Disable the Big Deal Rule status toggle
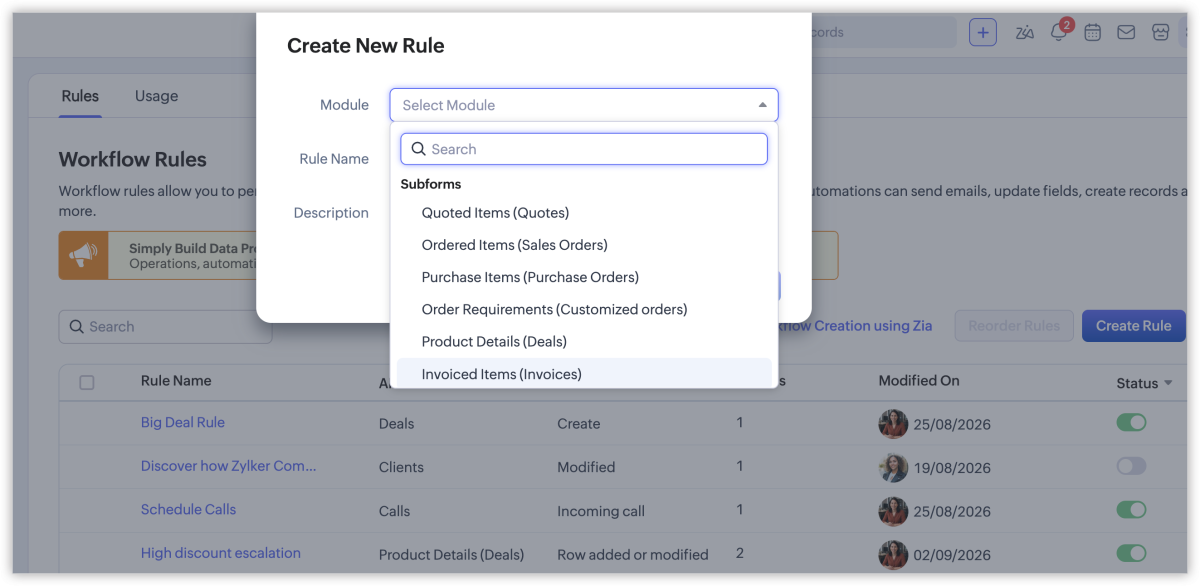 (1131, 423)
